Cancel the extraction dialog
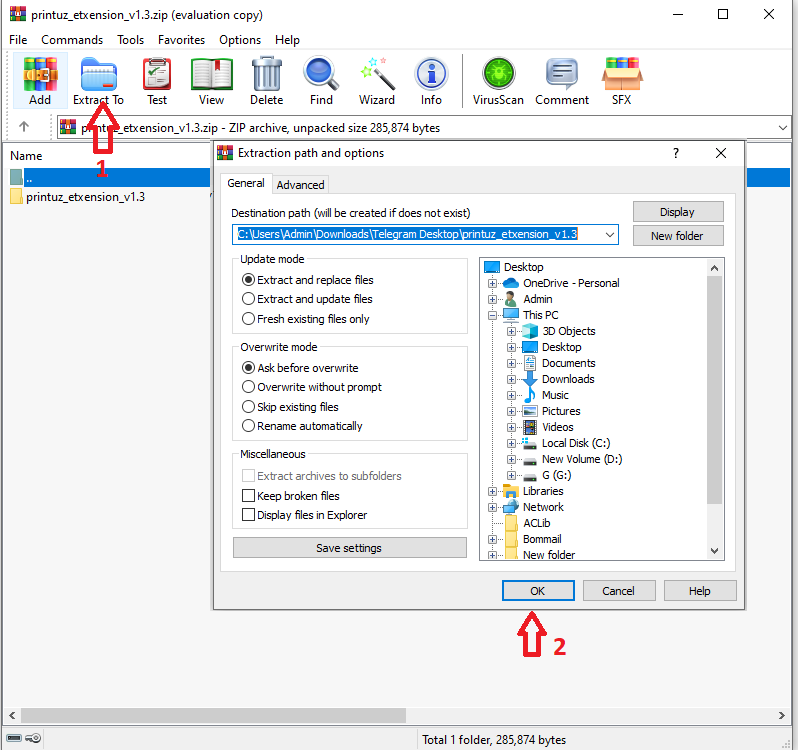The width and height of the screenshot is (801, 750). click(x=619, y=591)
